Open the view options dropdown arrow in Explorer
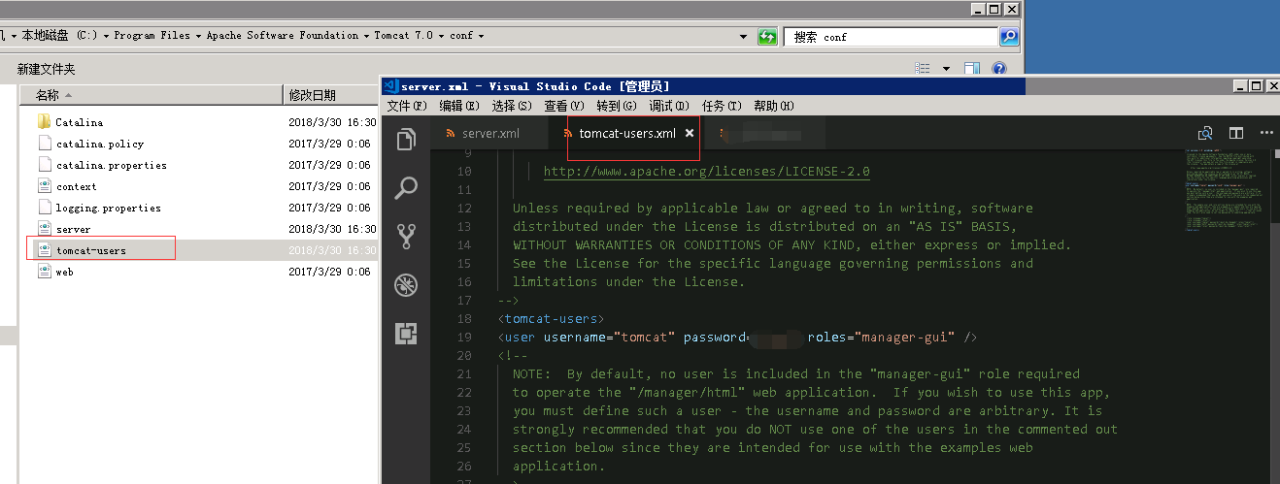The width and height of the screenshot is (1280, 484). (947, 69)
